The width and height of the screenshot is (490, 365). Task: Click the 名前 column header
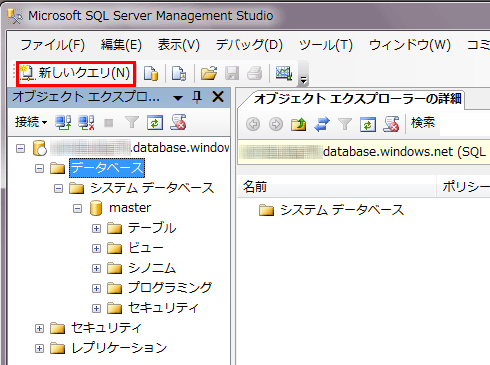(x=337, y=186)
